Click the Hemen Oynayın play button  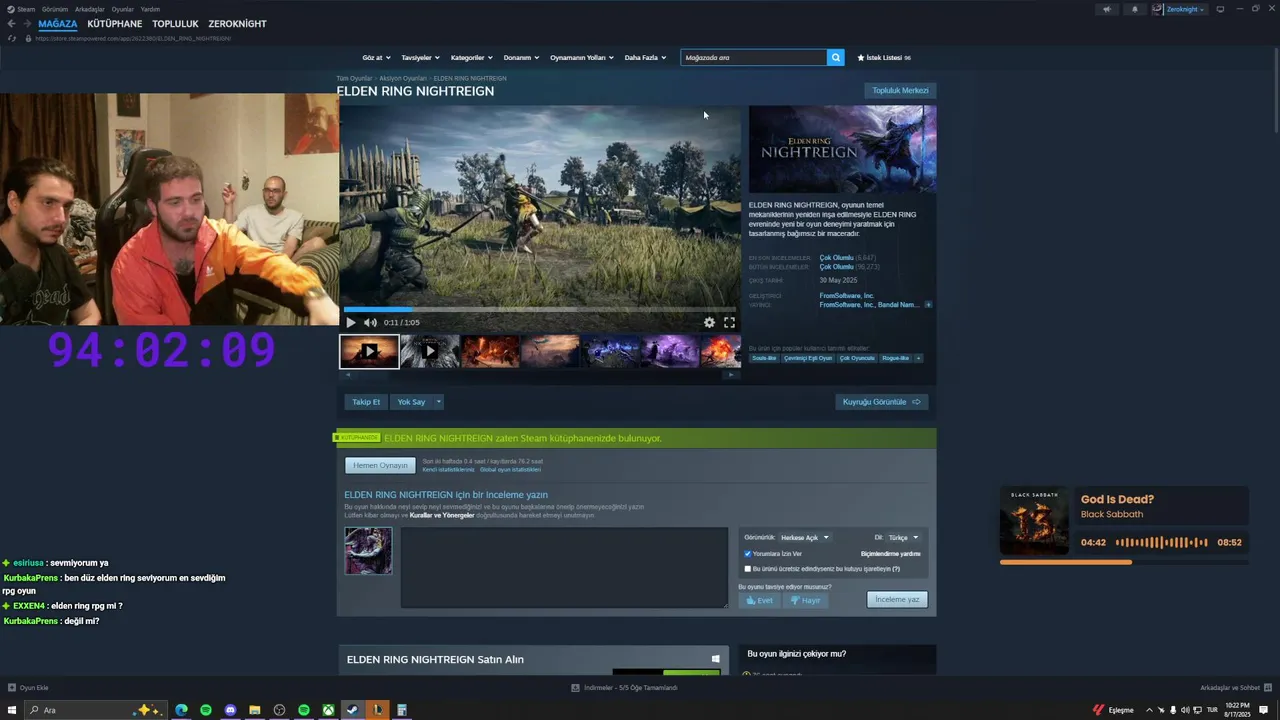pos(380,465)
